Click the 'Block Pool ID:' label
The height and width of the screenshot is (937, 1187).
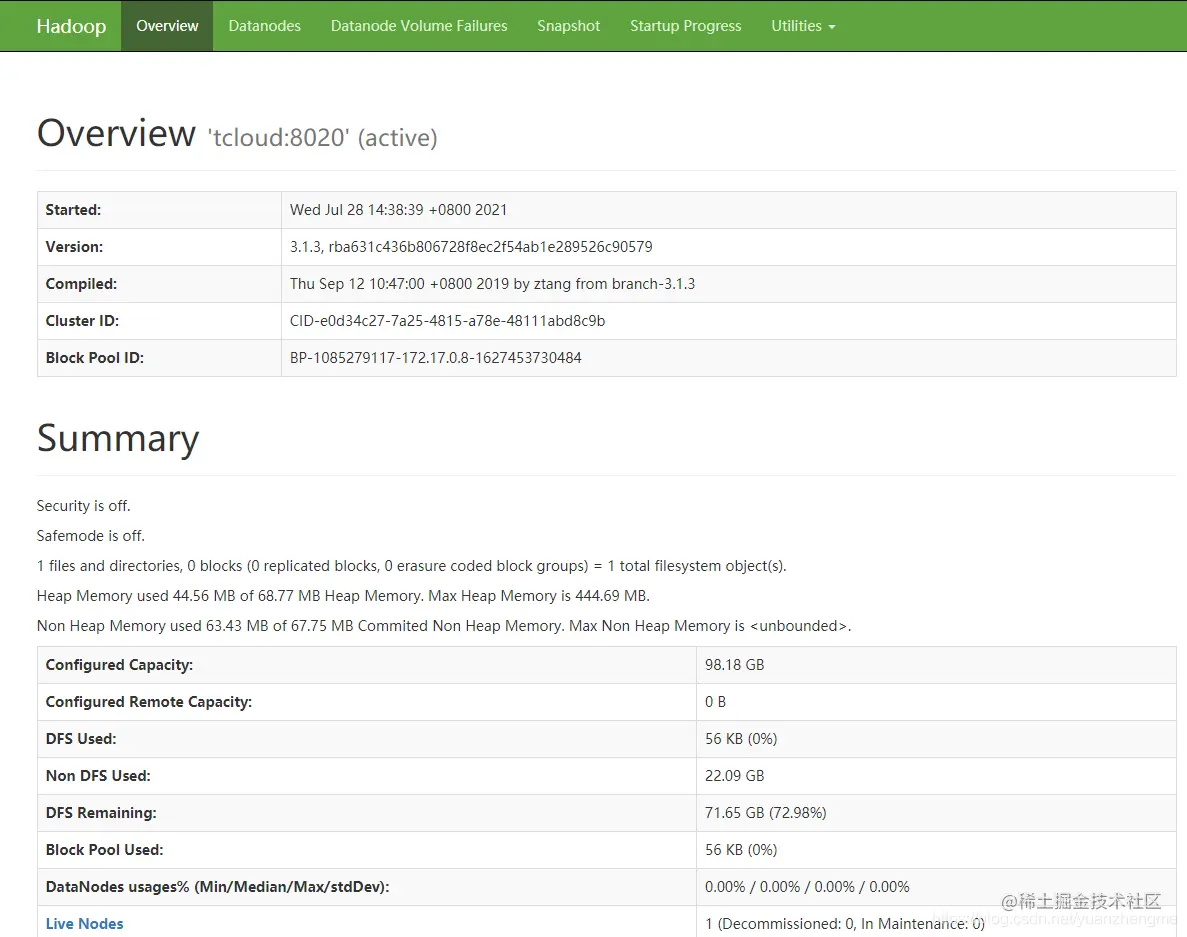pos(95,358)
